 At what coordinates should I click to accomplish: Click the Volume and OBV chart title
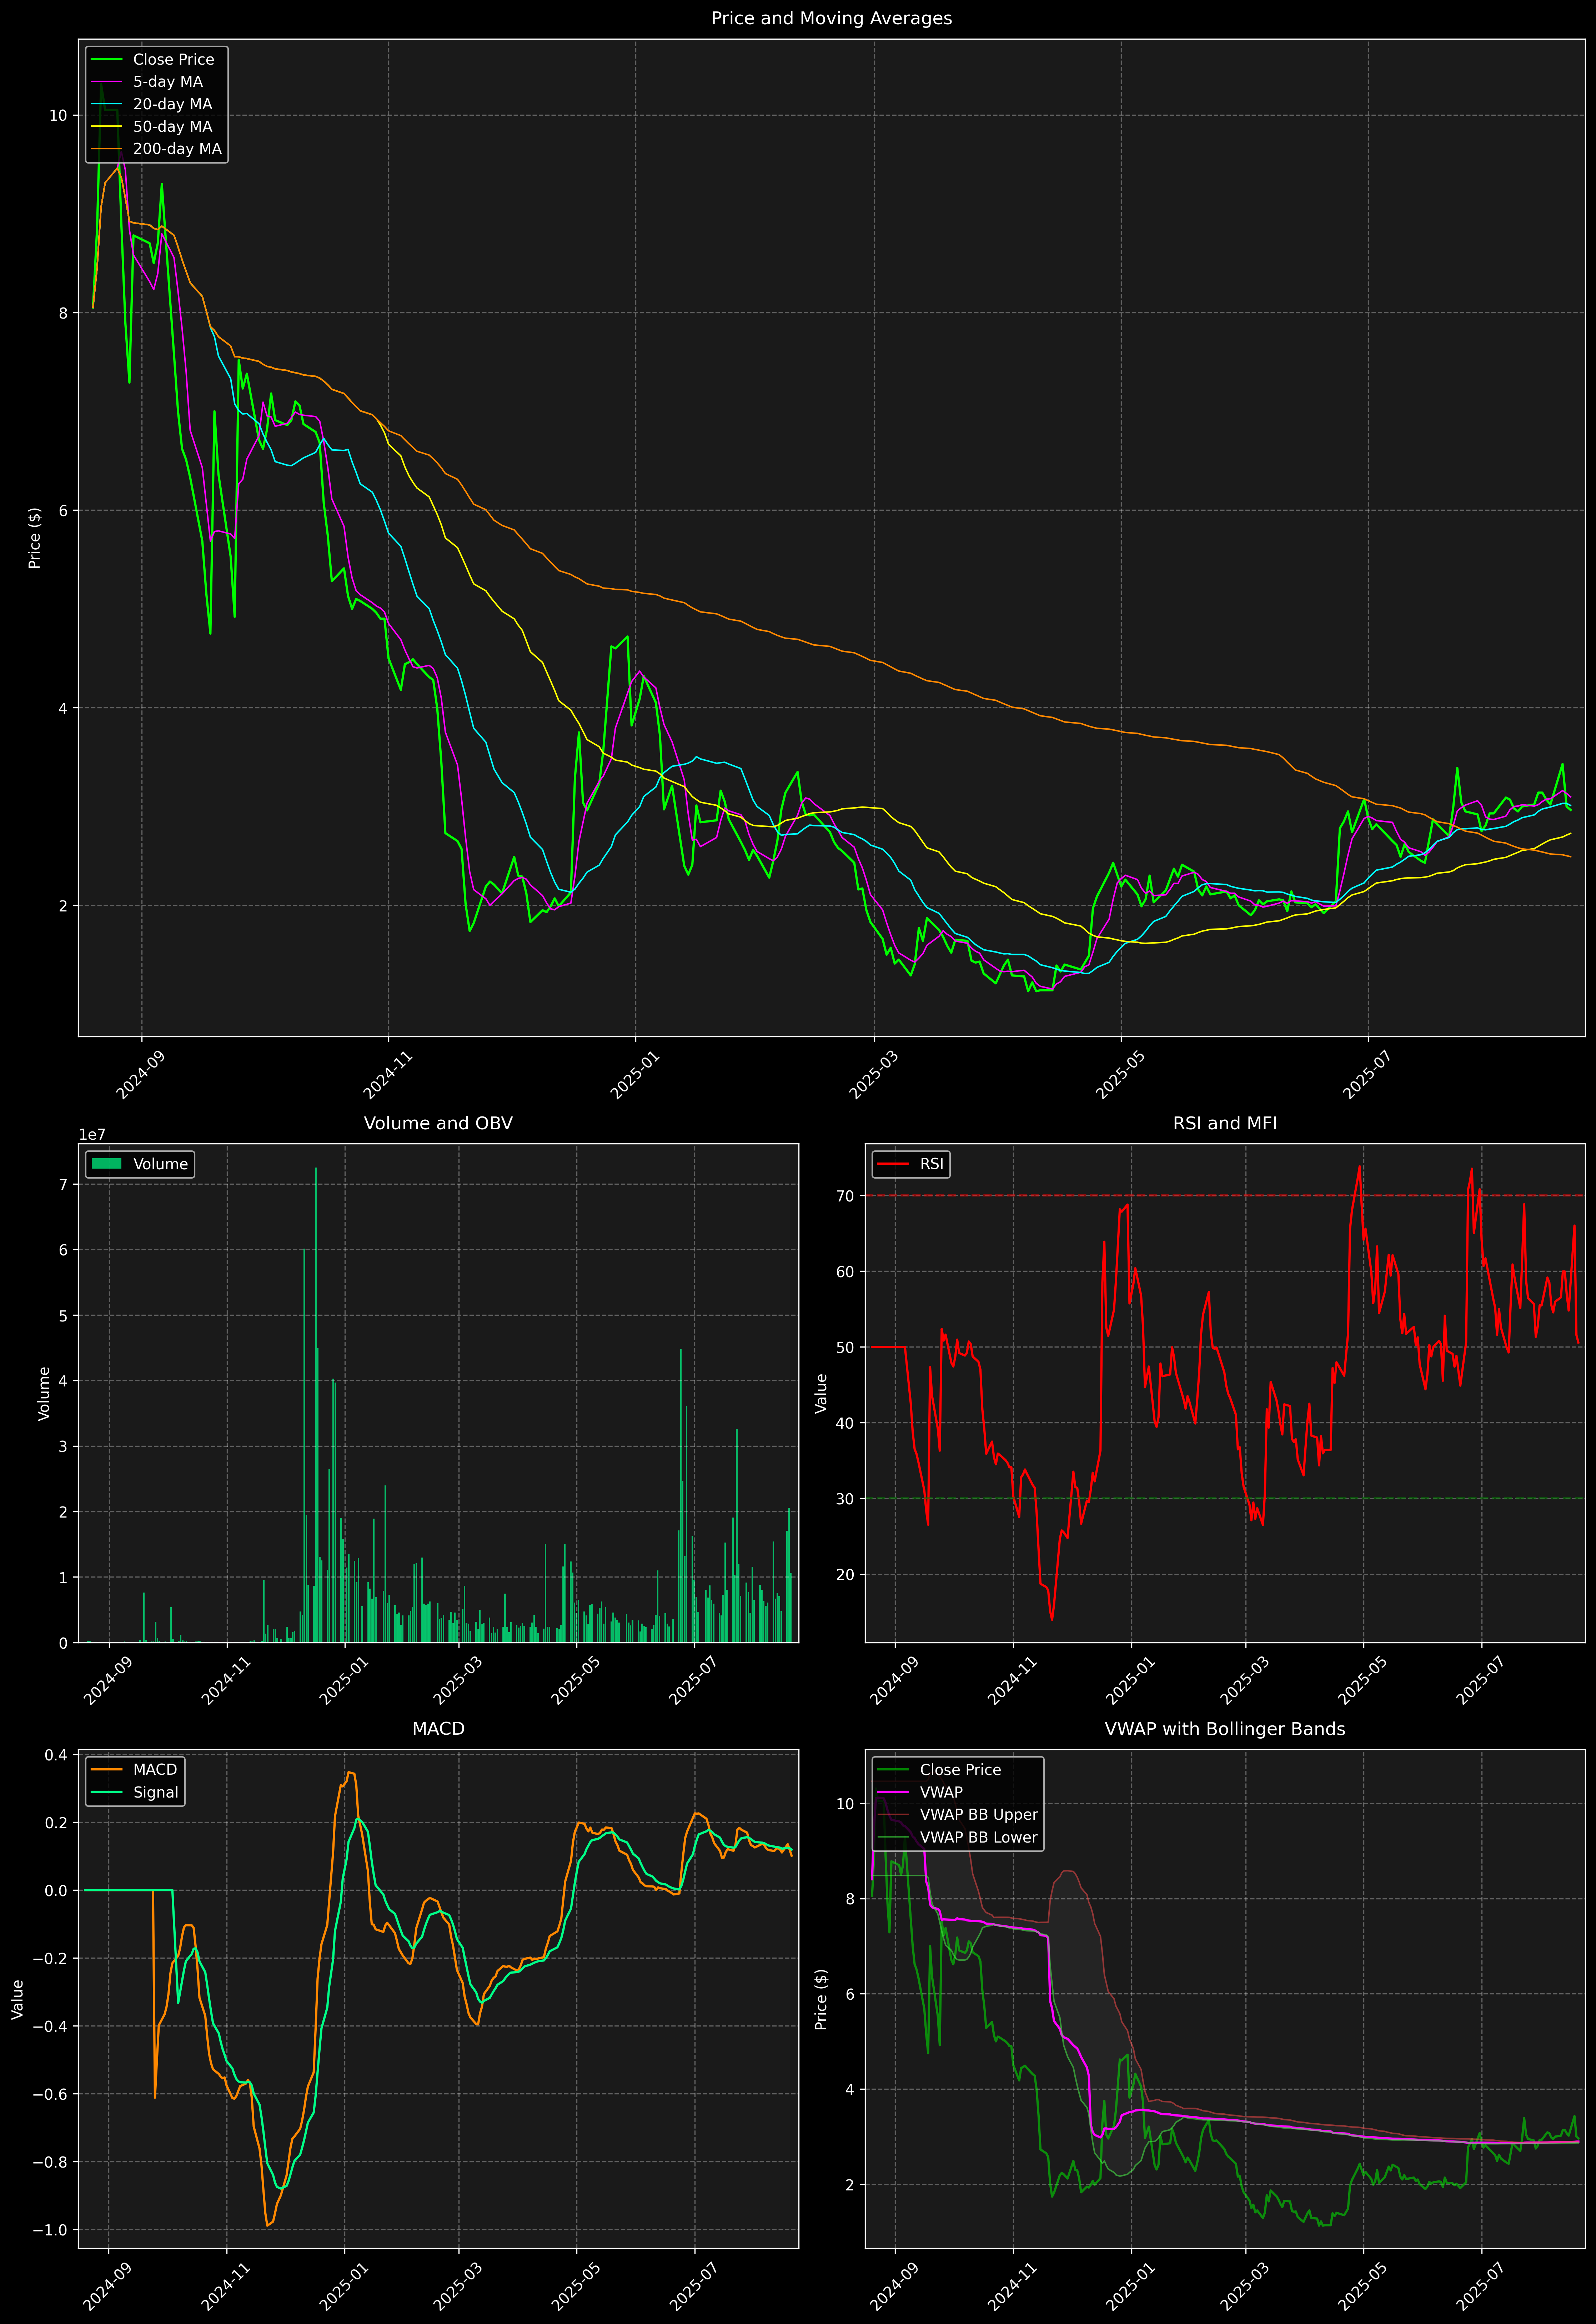click(x=438, y=1123)
